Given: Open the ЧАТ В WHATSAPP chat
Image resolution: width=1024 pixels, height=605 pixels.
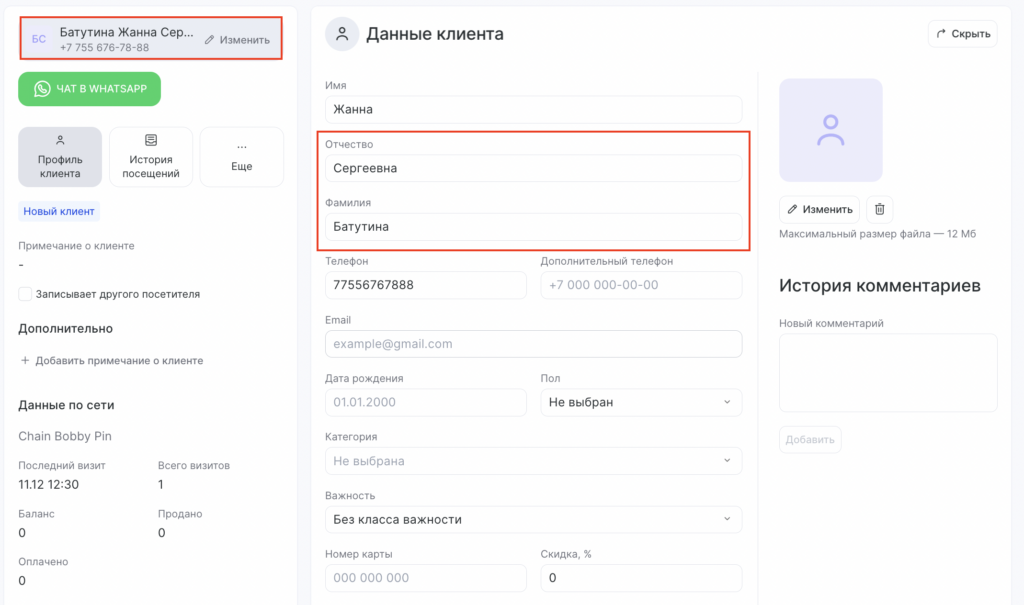Looking at the screenshot, I should click(89, 89).
